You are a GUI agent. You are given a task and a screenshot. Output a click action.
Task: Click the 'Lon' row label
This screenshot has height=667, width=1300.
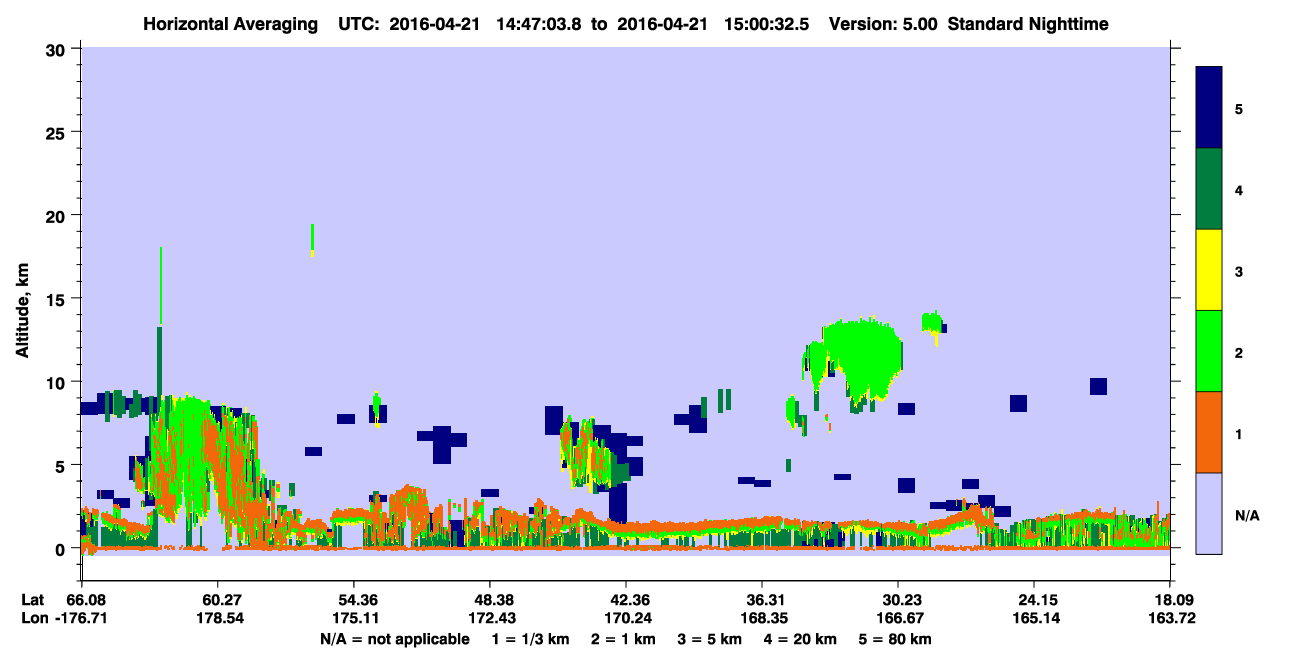point(33,618)
